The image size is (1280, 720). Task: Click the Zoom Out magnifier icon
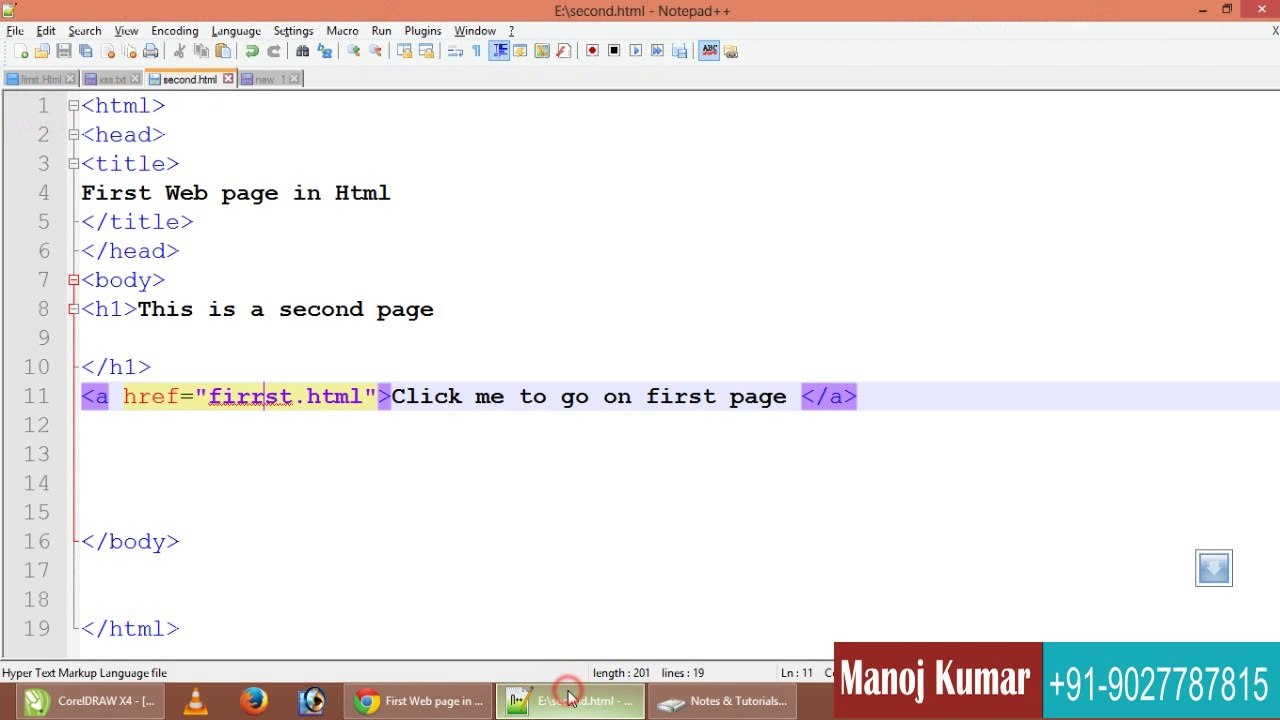click(x=376, y=51)
